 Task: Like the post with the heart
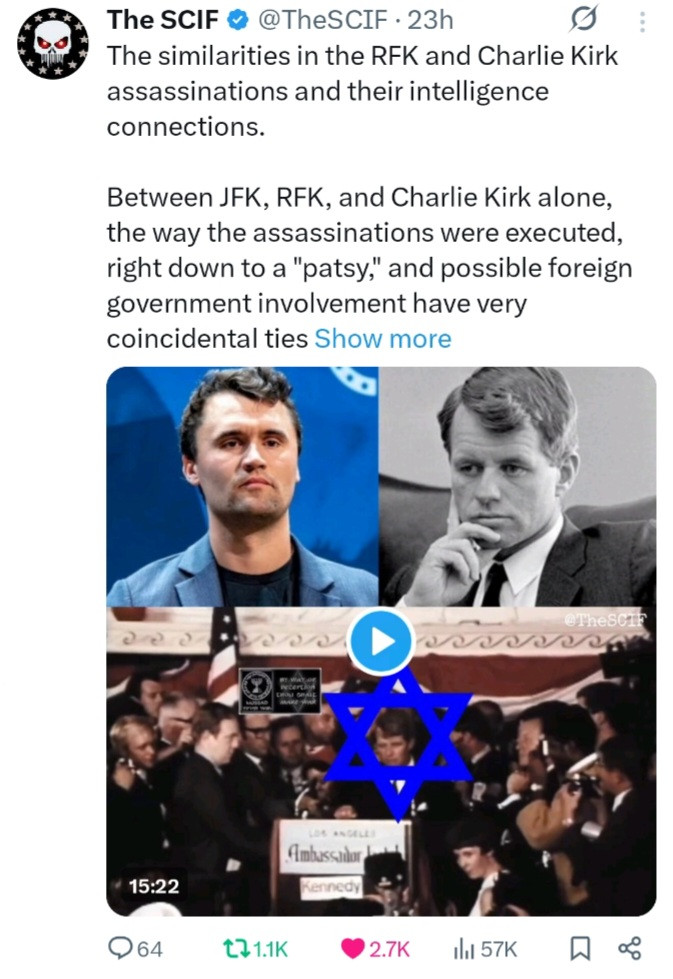(354, 947)
